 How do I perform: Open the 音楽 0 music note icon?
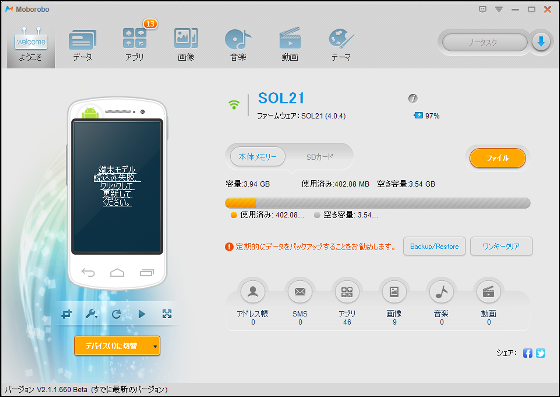pos(441,292)
